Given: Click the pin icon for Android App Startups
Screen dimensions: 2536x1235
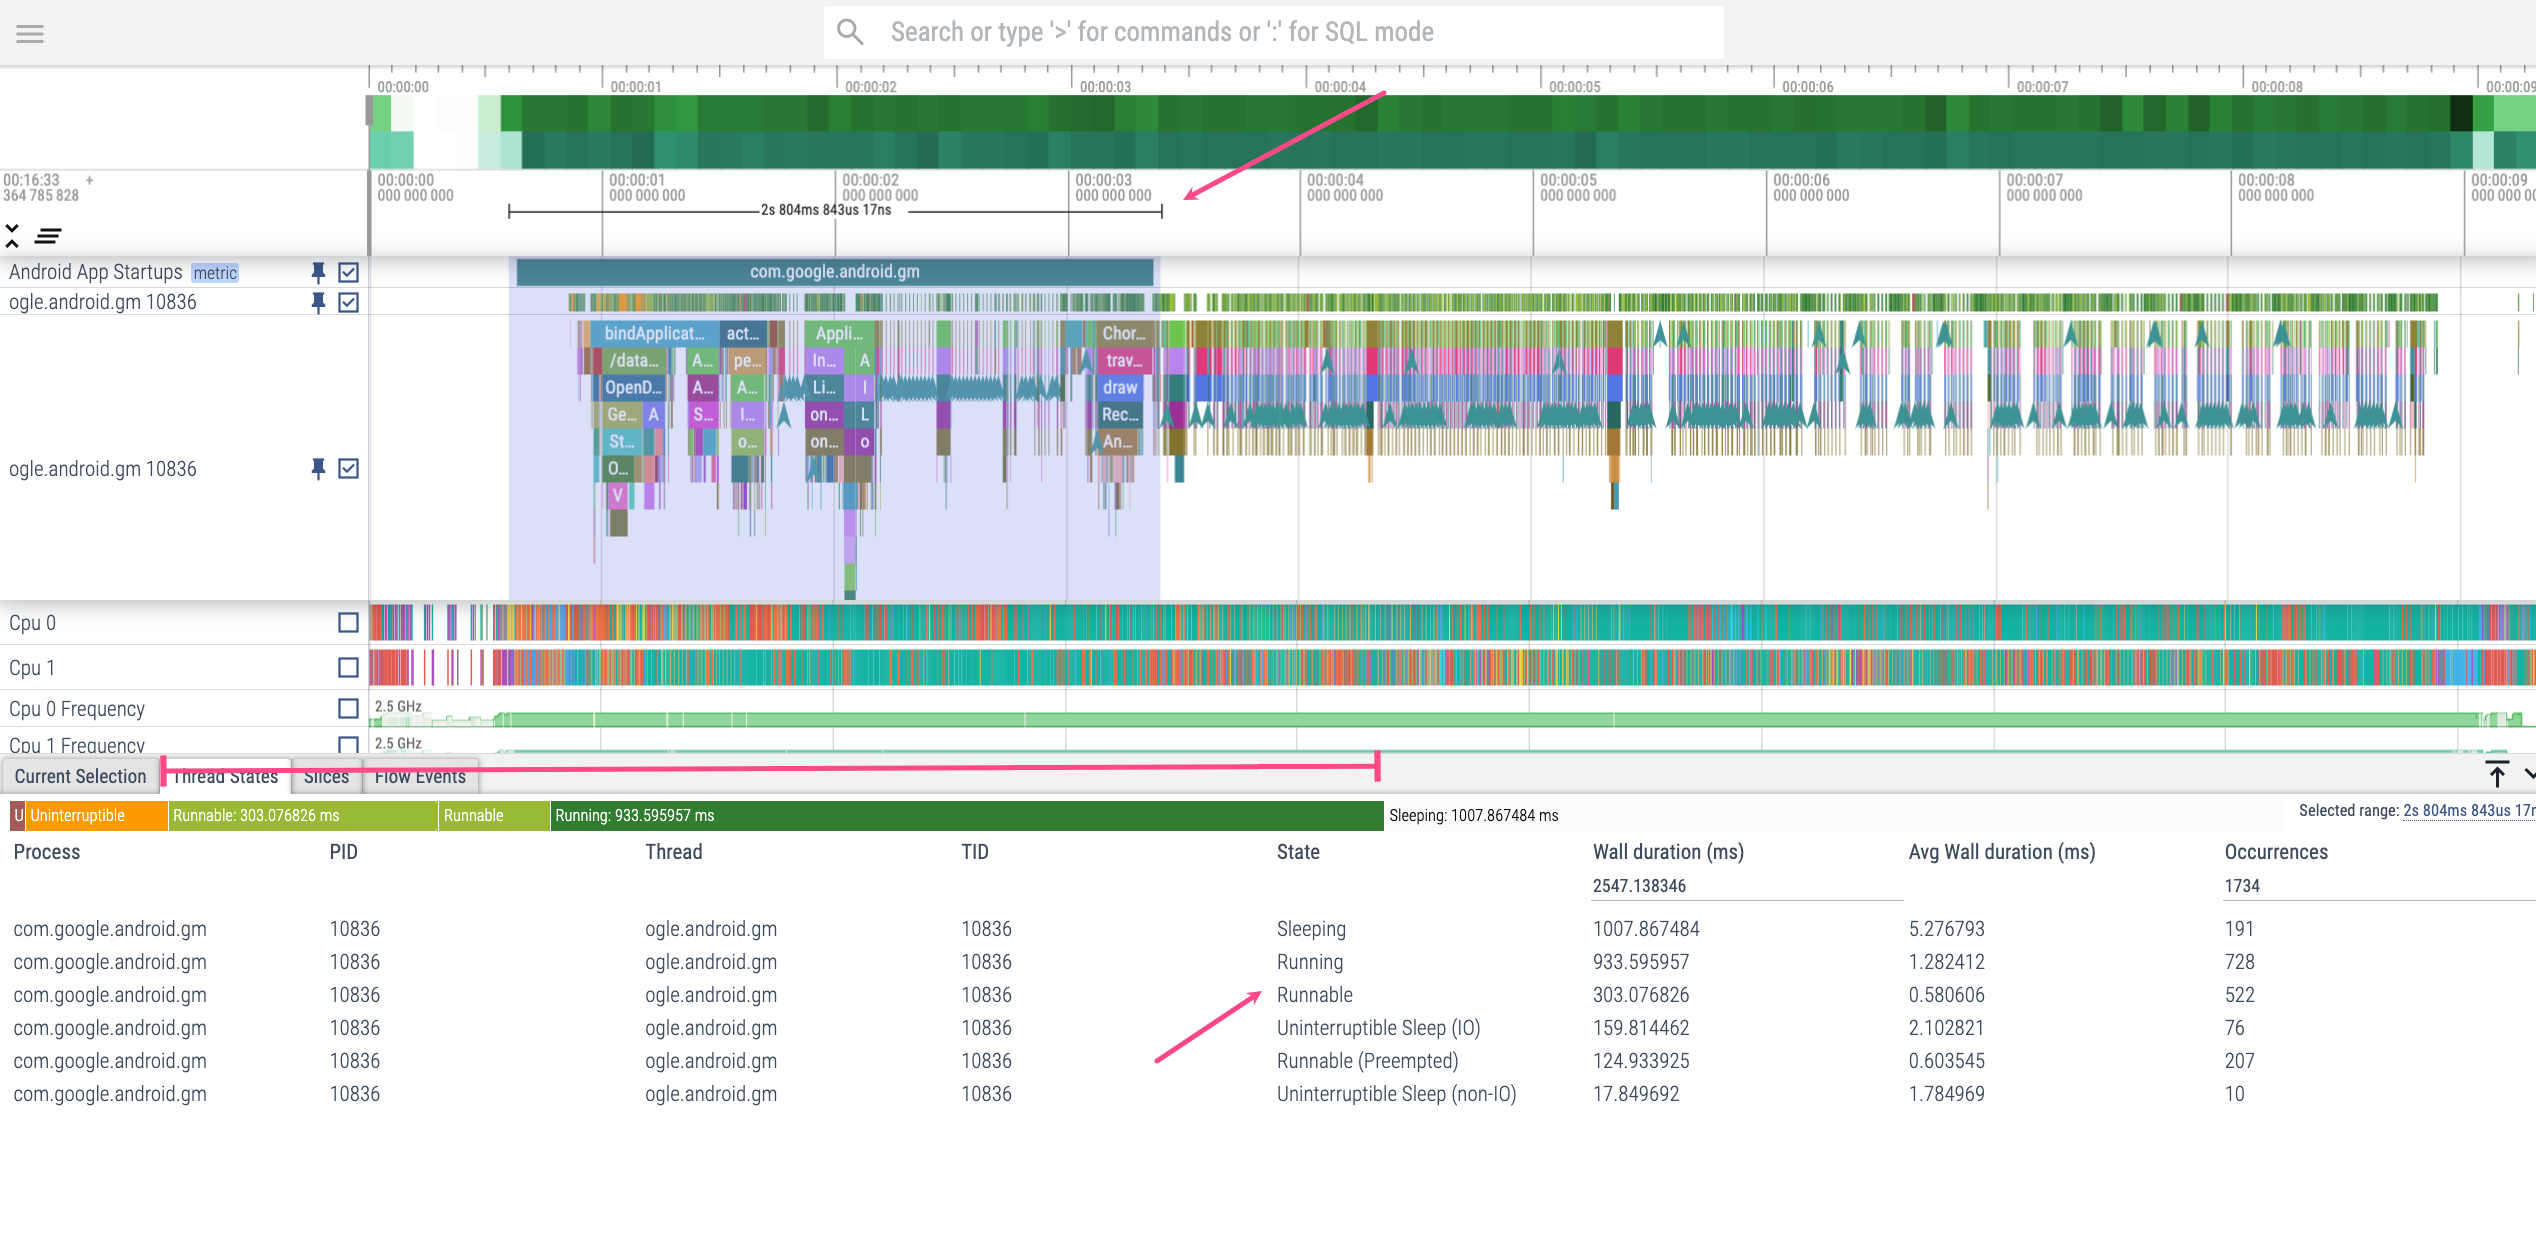Looking at the screenshot, I should click(x=314, y=272).
